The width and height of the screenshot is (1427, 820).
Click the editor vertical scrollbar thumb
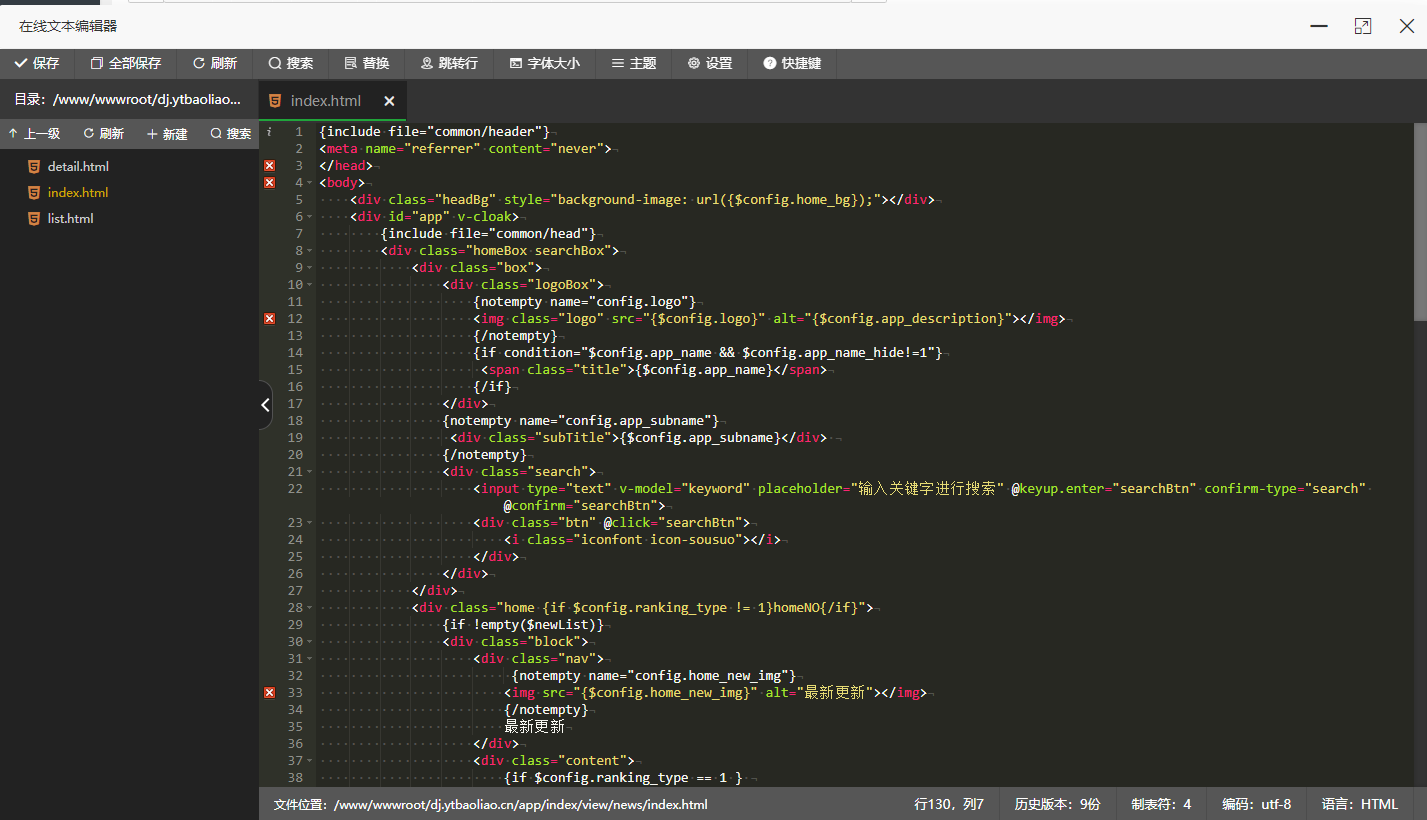(x=1420, y=223)
